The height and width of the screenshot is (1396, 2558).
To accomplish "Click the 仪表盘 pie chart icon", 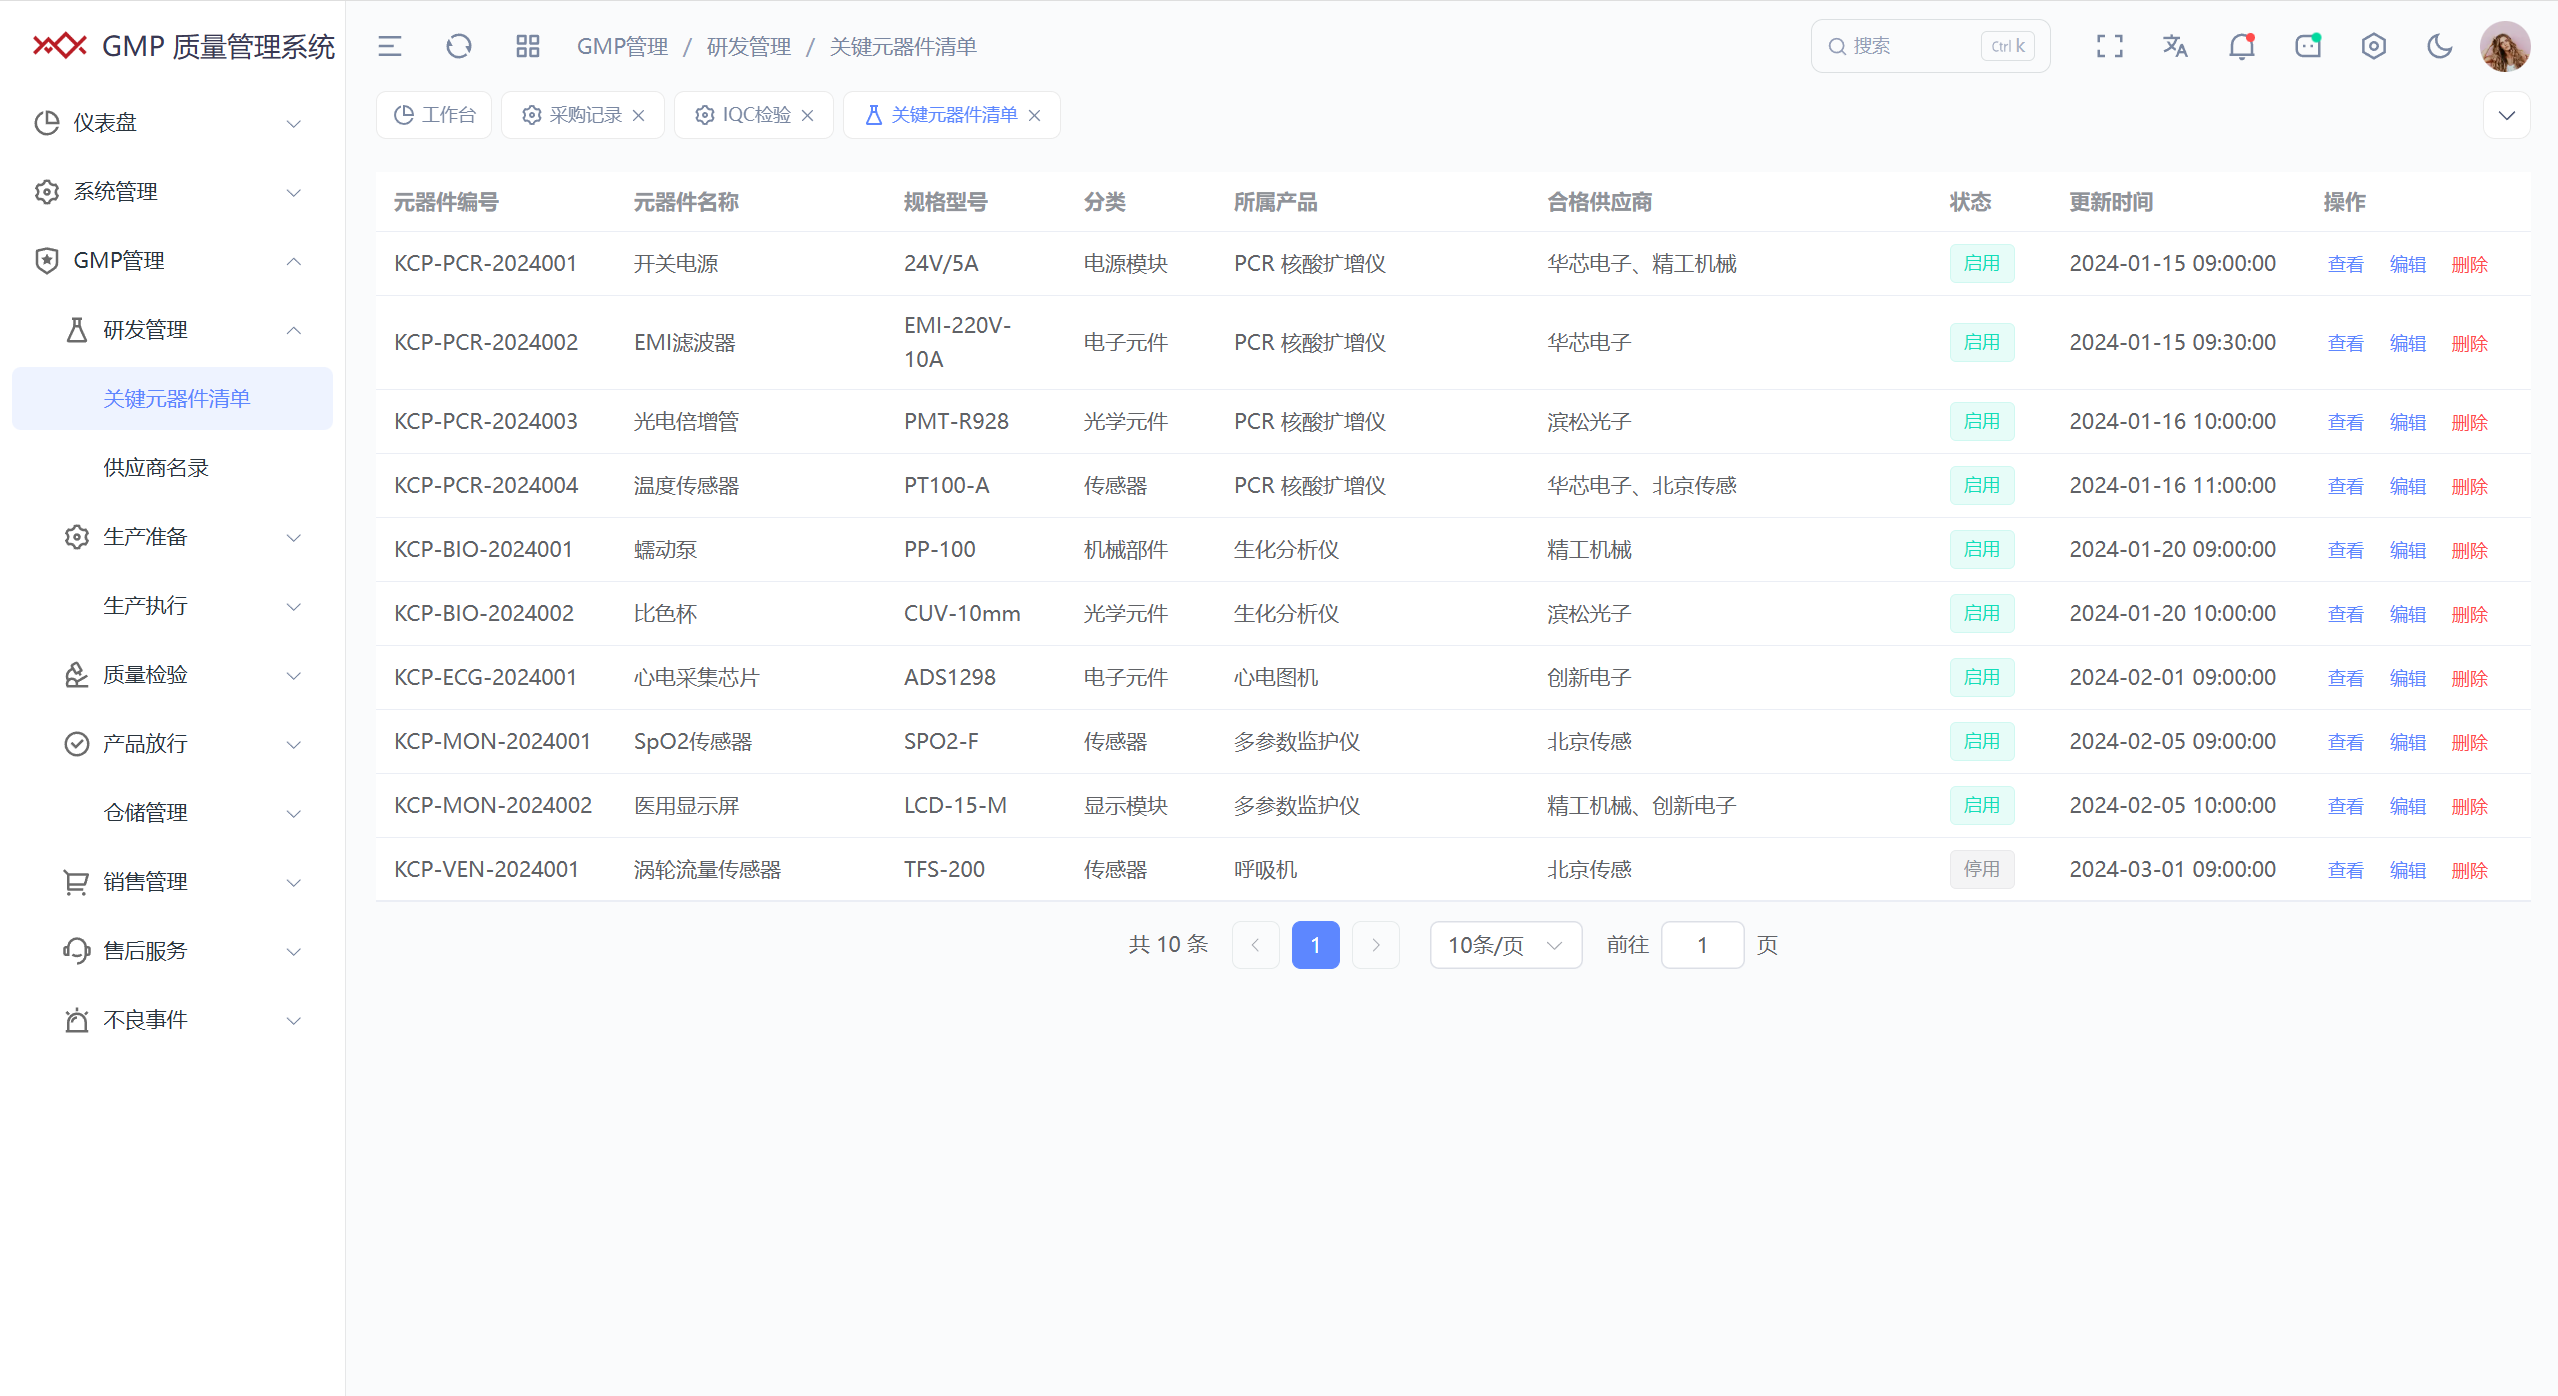I will (47, 123).
